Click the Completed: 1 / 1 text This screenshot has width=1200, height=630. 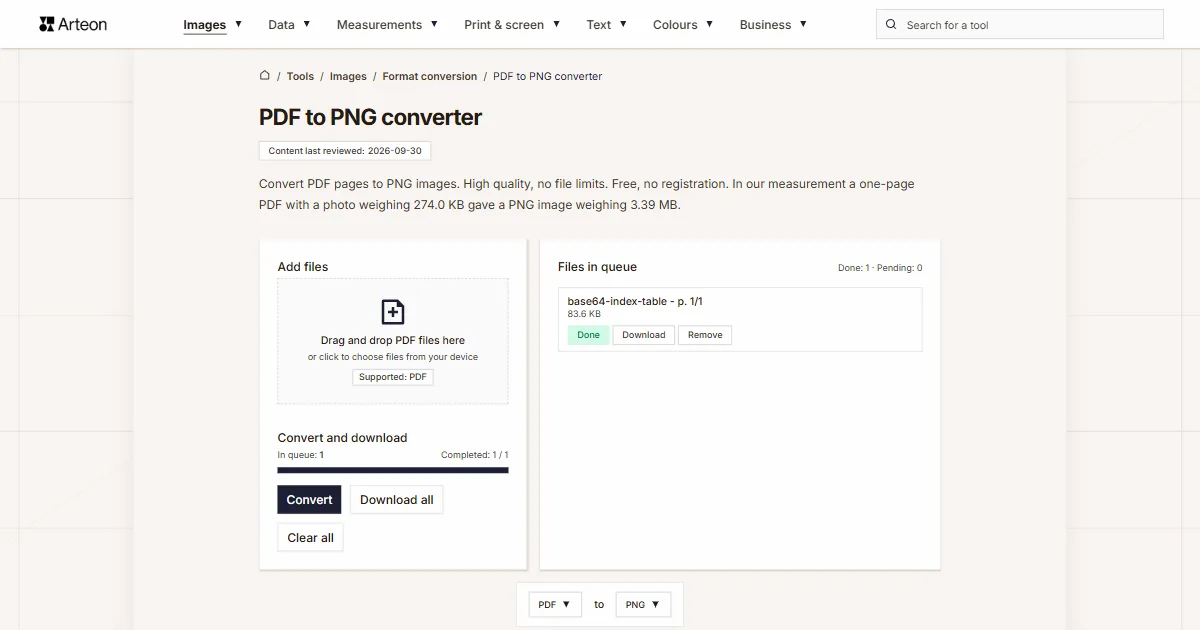pyautogui.click(x=475, y=455)
